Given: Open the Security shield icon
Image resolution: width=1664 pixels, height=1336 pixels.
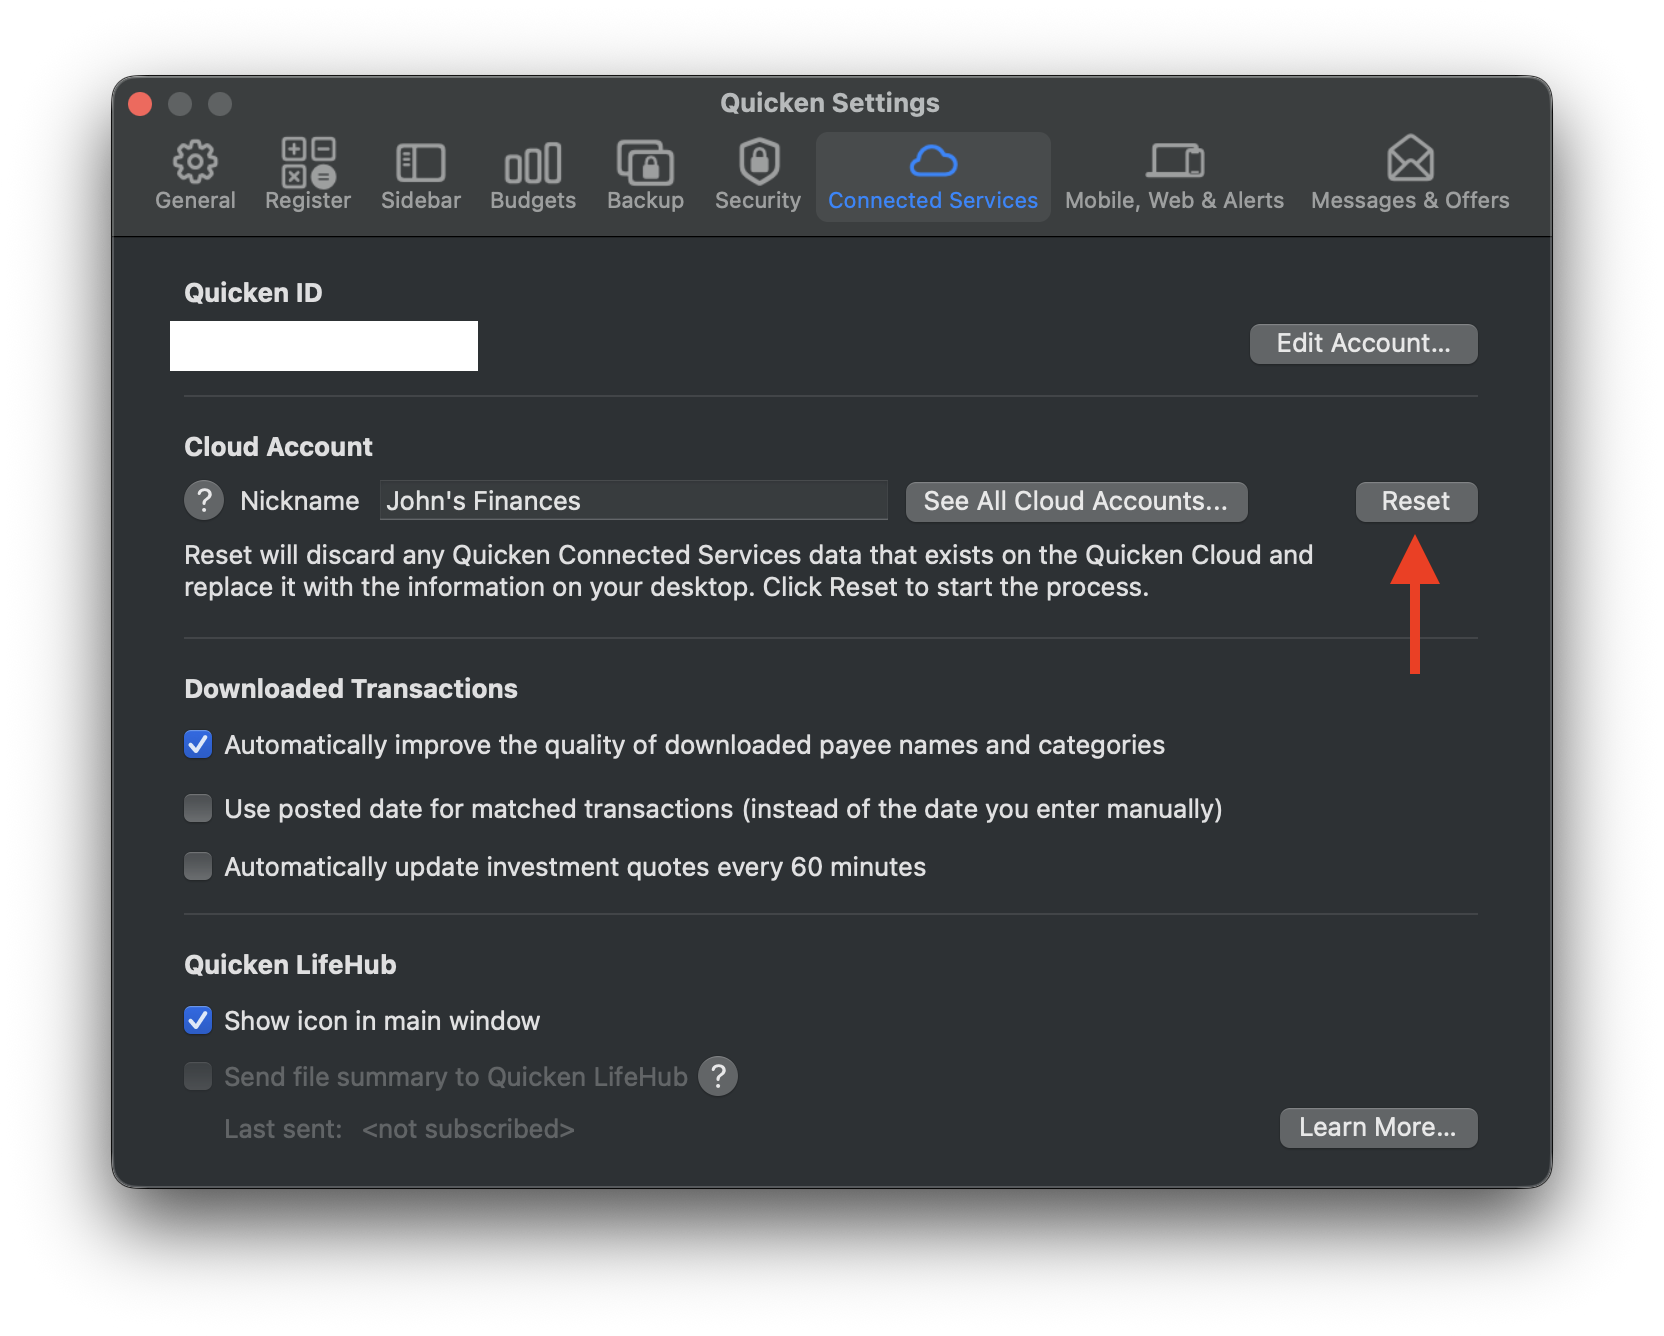Looking at the screenshot, I should point(759,161).
